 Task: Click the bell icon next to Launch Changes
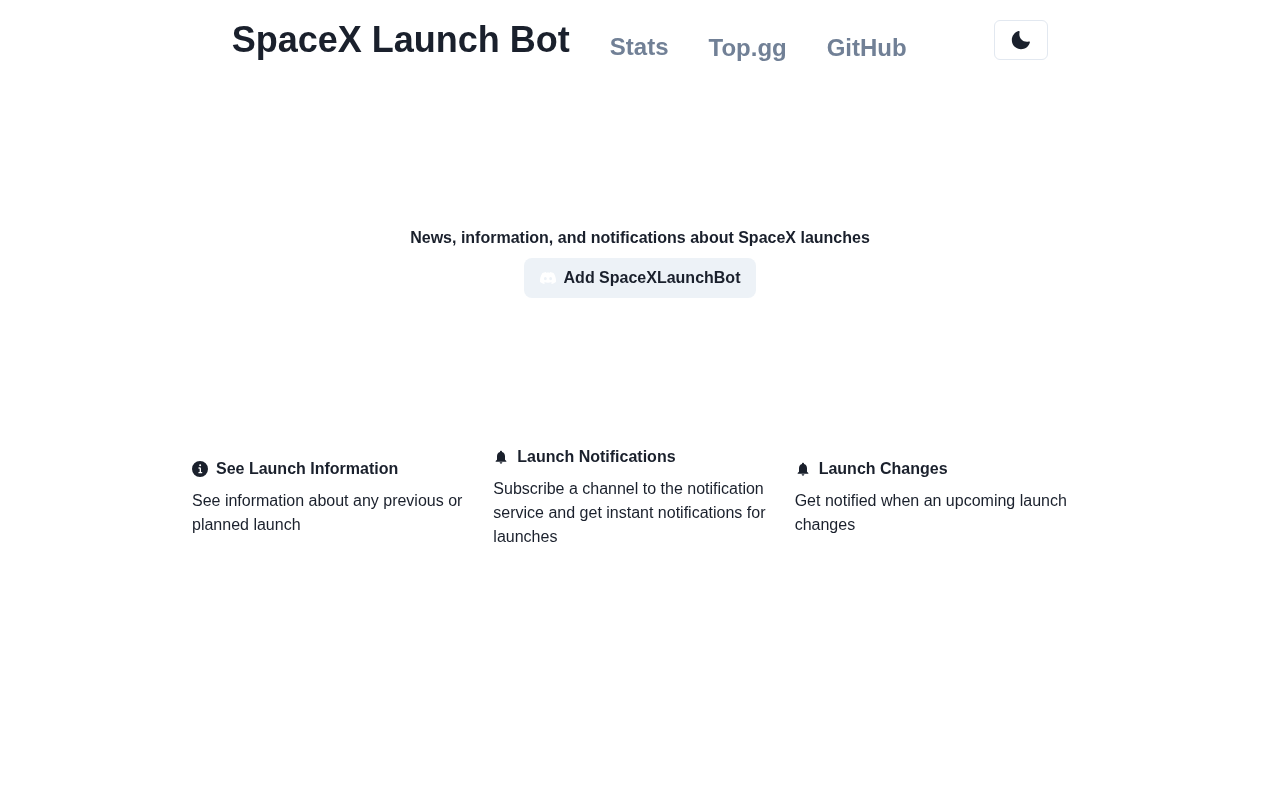tap(803, 469)
